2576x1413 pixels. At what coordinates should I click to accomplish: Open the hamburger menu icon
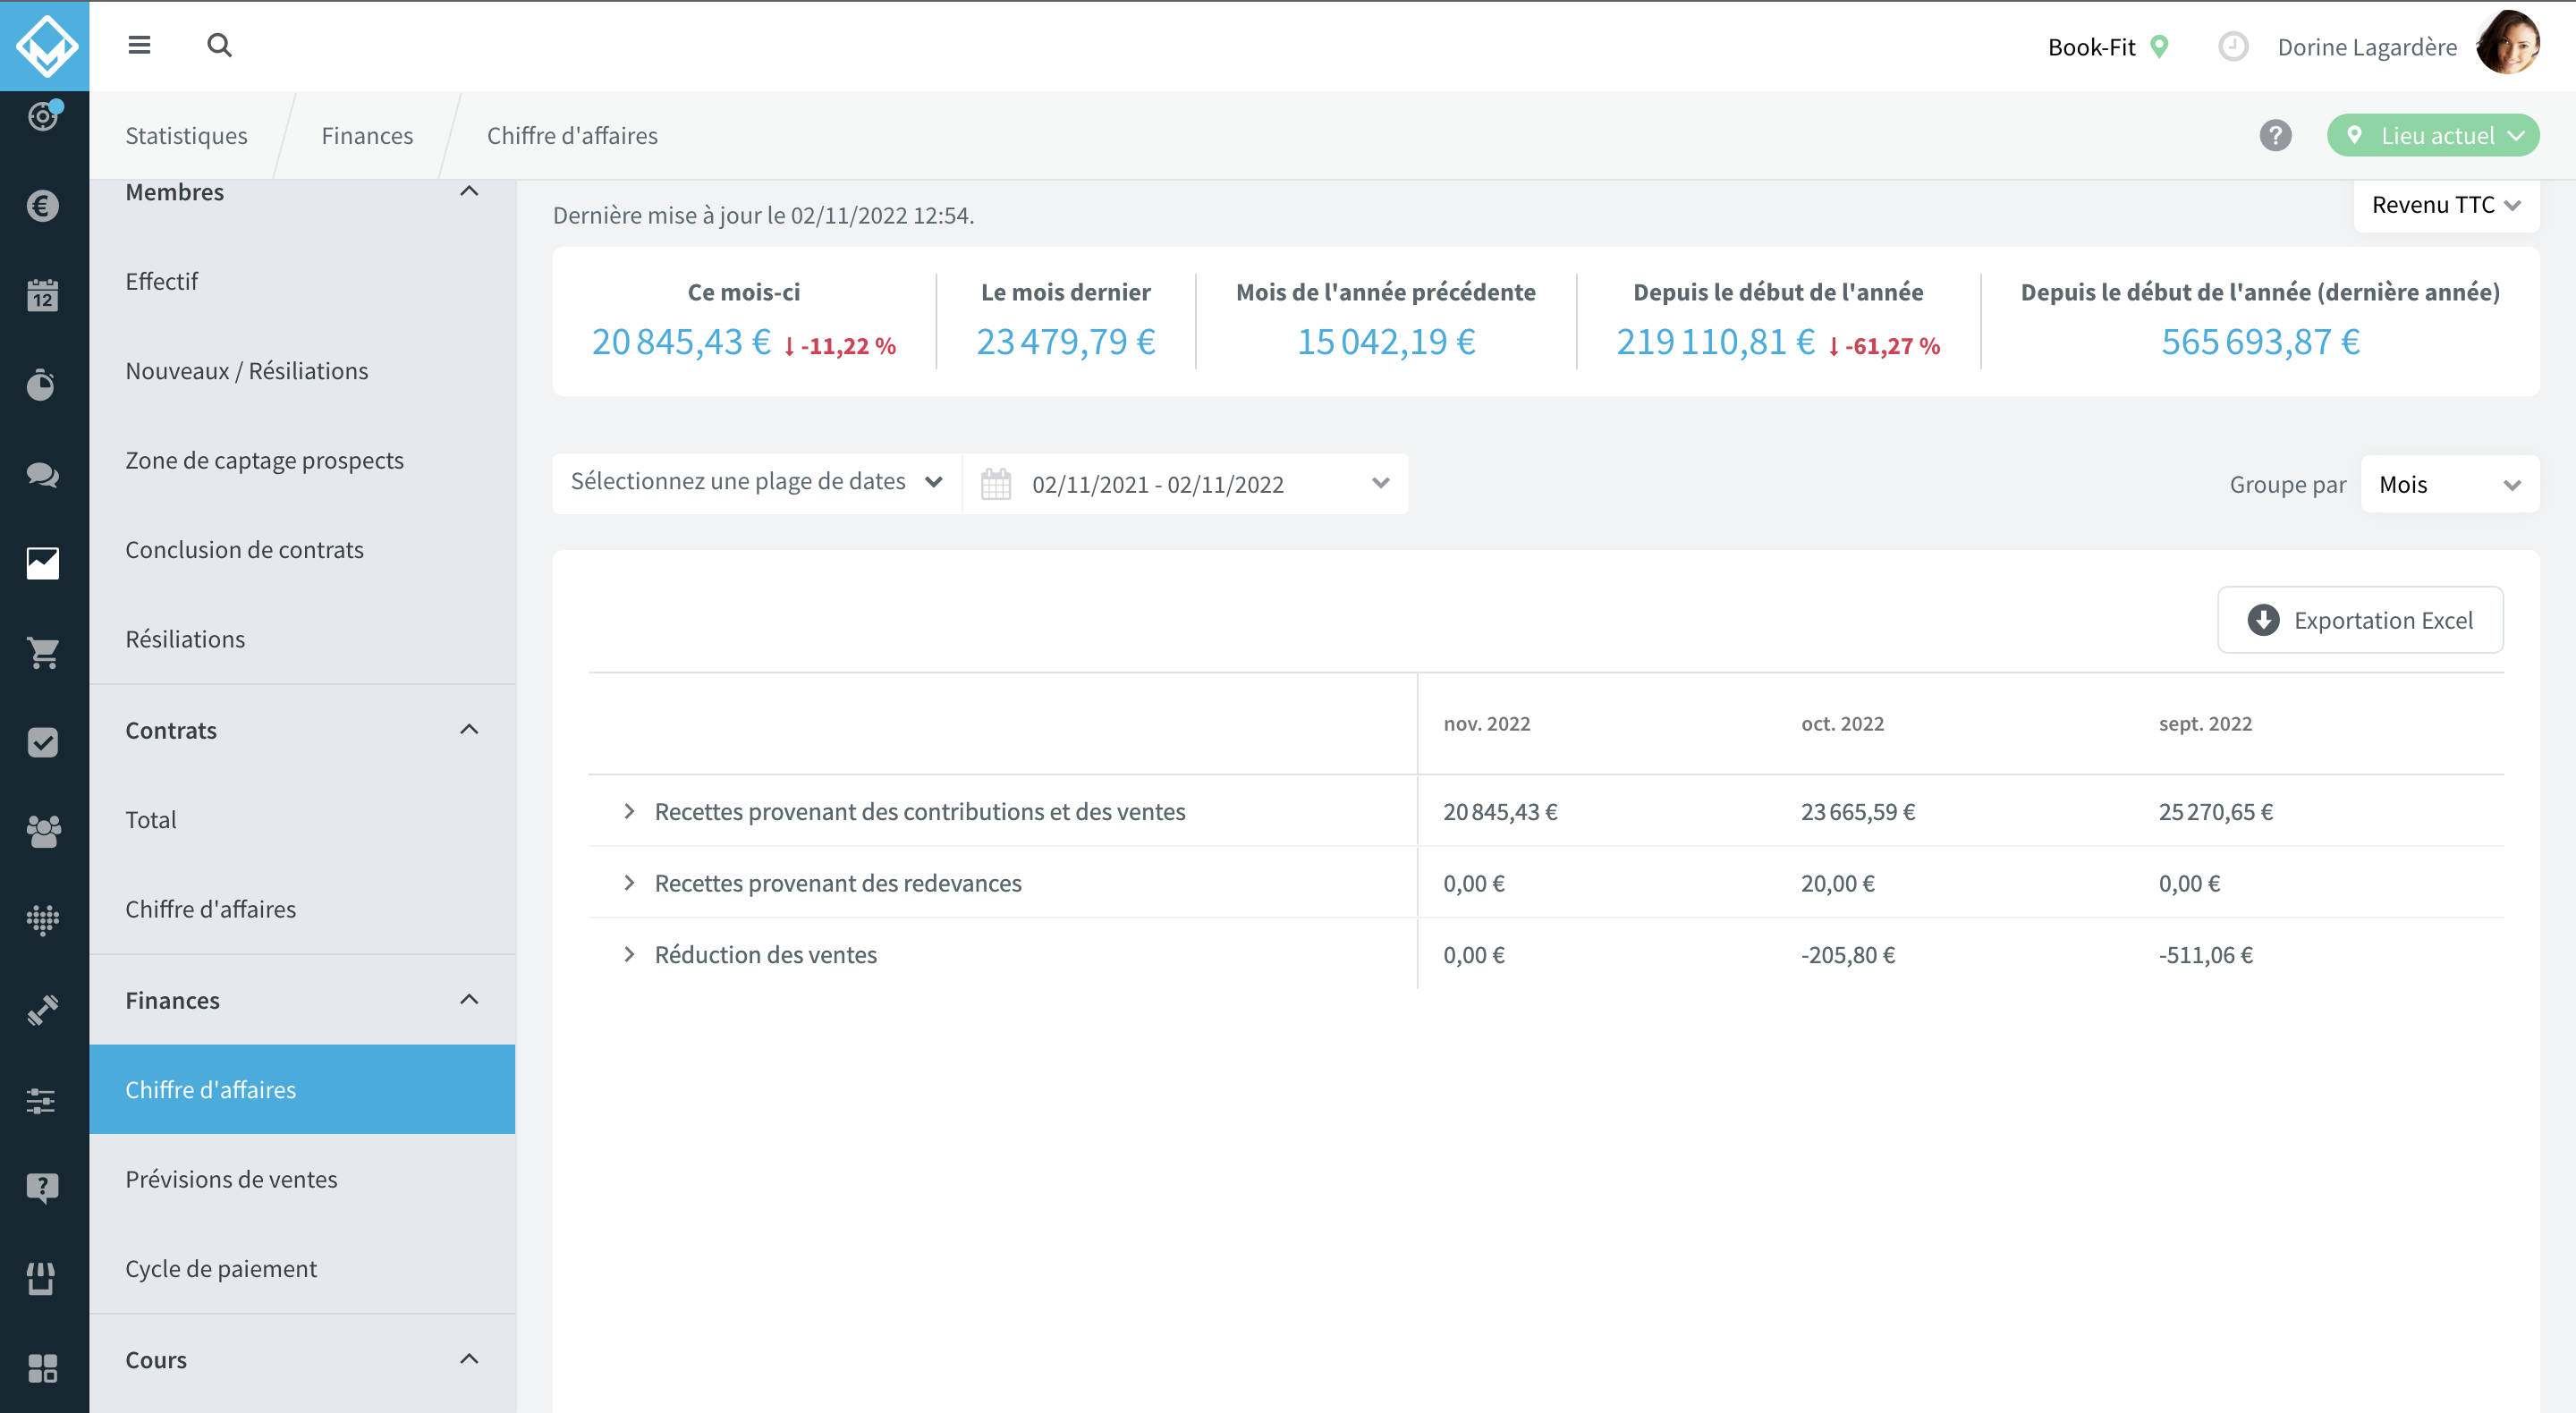click(139, 45)
